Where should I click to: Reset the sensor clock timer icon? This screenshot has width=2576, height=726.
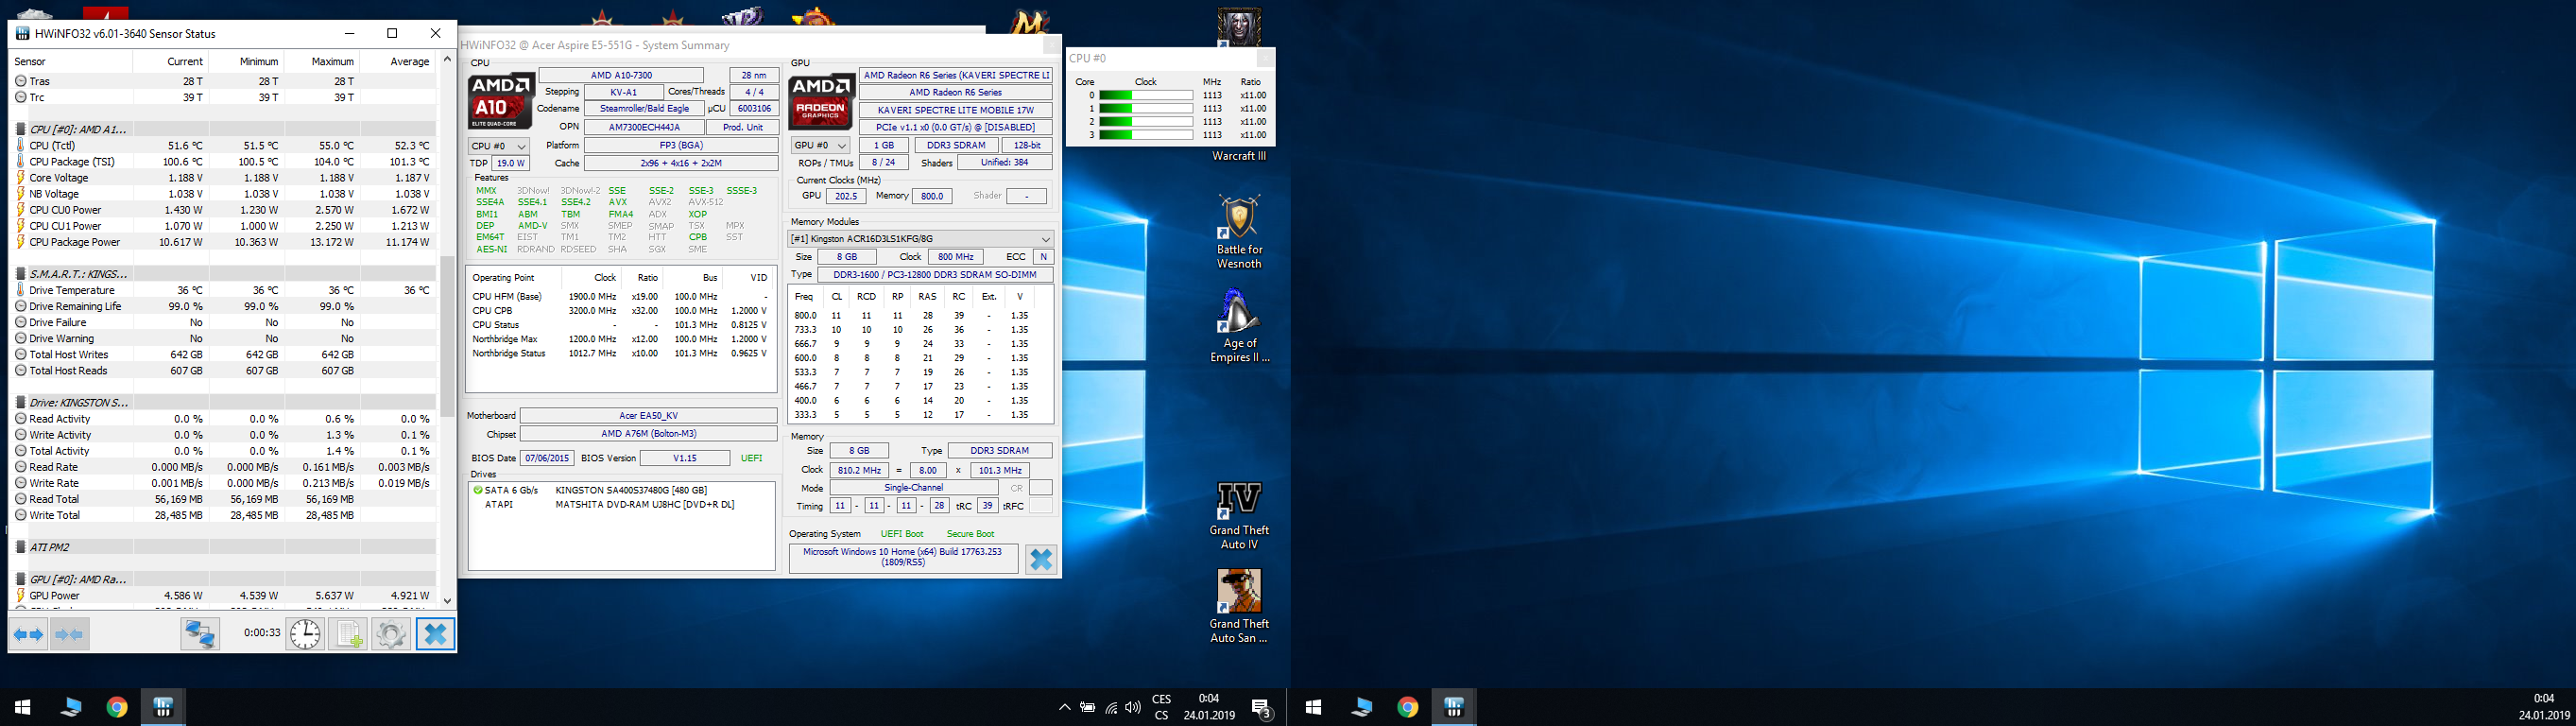pyautogui.click(x=305, y=634)
